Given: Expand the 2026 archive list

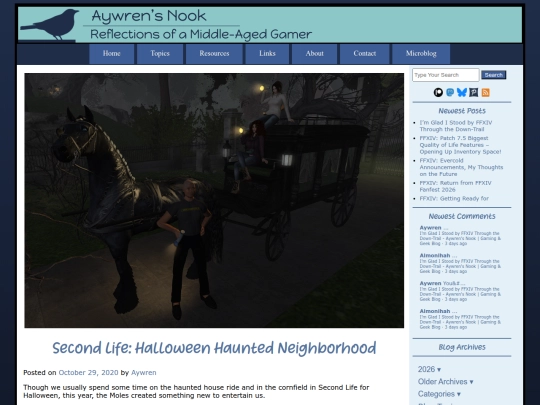Looking at the screenshot, I should tap(429, 369).
